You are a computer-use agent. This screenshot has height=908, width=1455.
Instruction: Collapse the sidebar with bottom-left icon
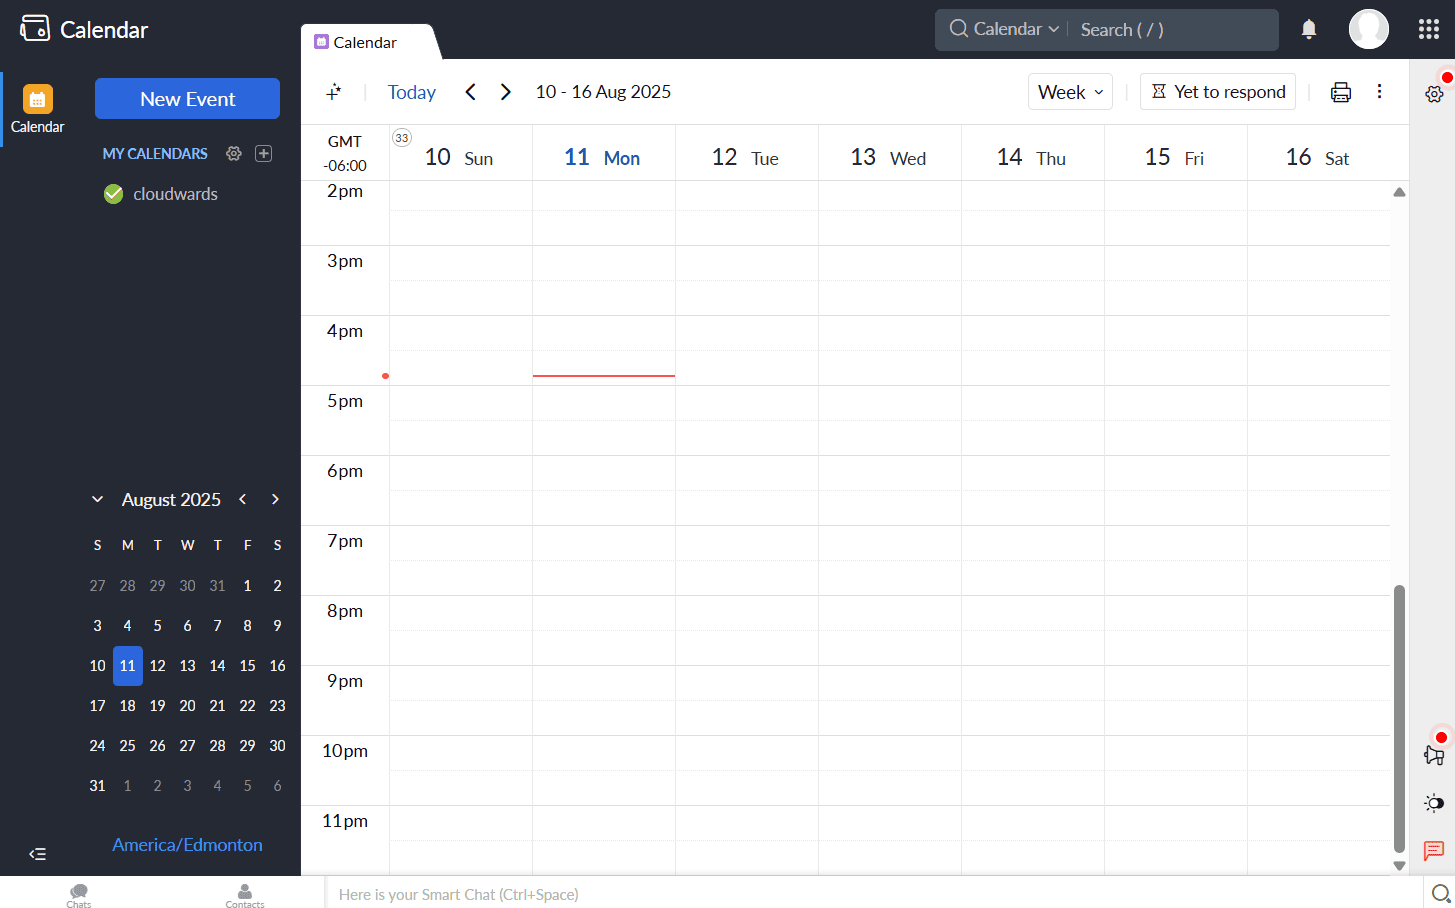pyautogui.click(x=37, y=854)
